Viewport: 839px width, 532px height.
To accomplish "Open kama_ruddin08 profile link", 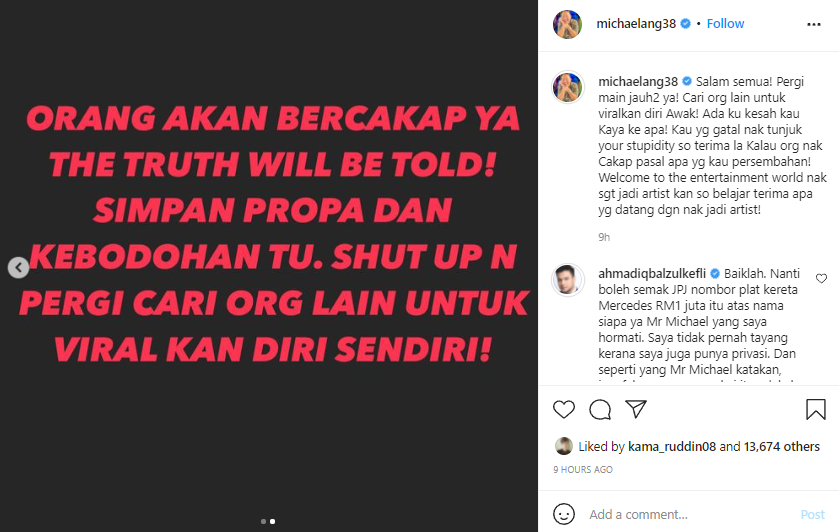I will click(672, 446).
